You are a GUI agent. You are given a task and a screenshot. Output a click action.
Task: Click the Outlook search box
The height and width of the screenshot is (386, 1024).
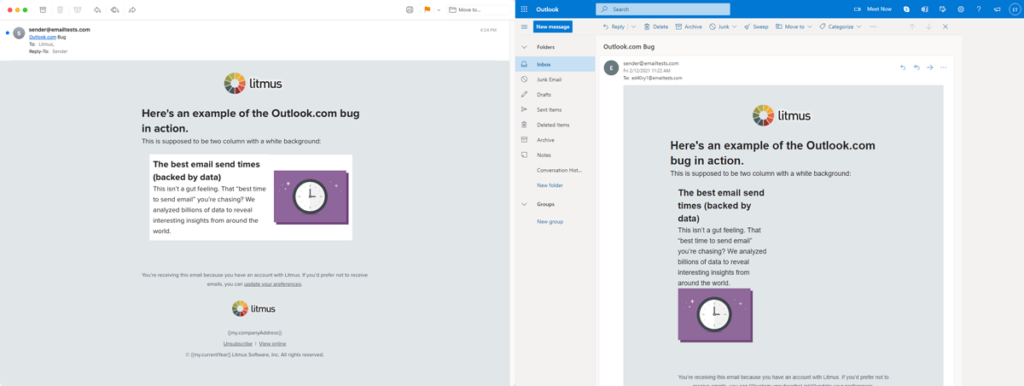[x=663, y=9]
